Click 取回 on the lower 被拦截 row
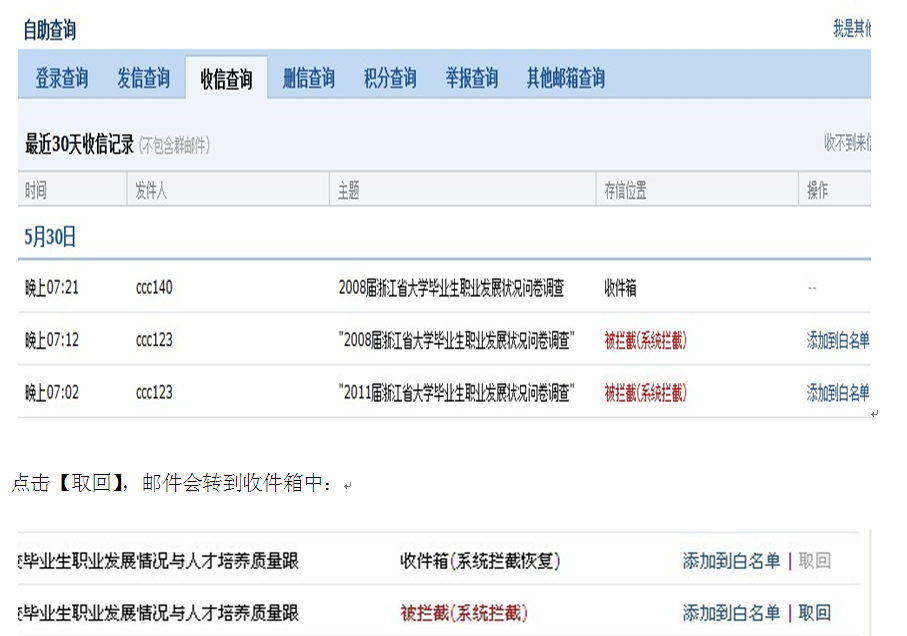This screenshot has height=636, width=907. [x=814, y=612]
